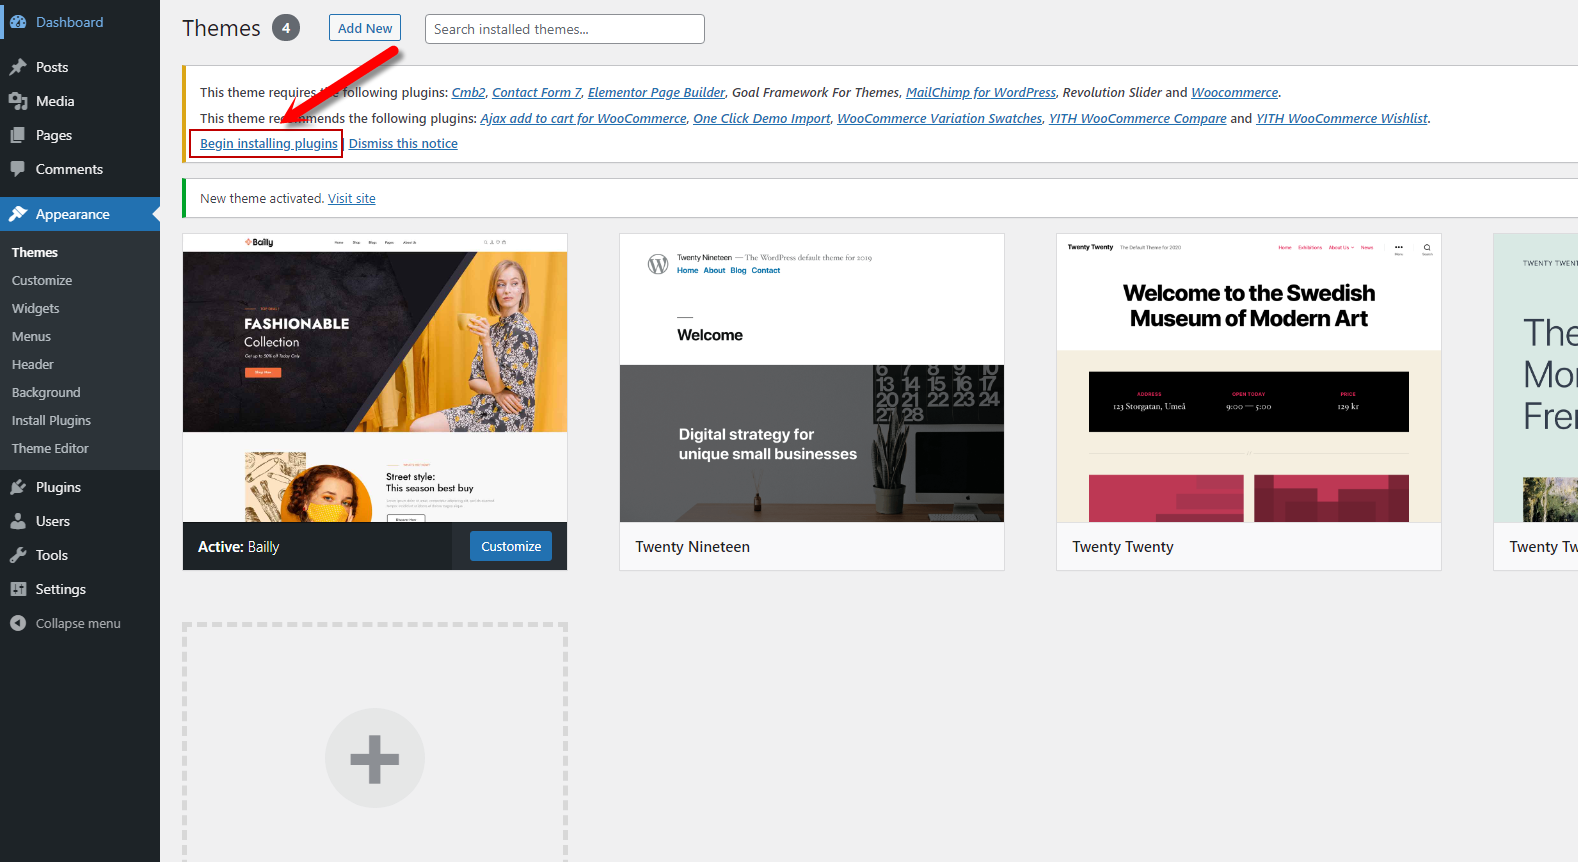Open WooCommerce Variation Swatches link
This screenshot has height=862, width=1578.
(939, 118)
